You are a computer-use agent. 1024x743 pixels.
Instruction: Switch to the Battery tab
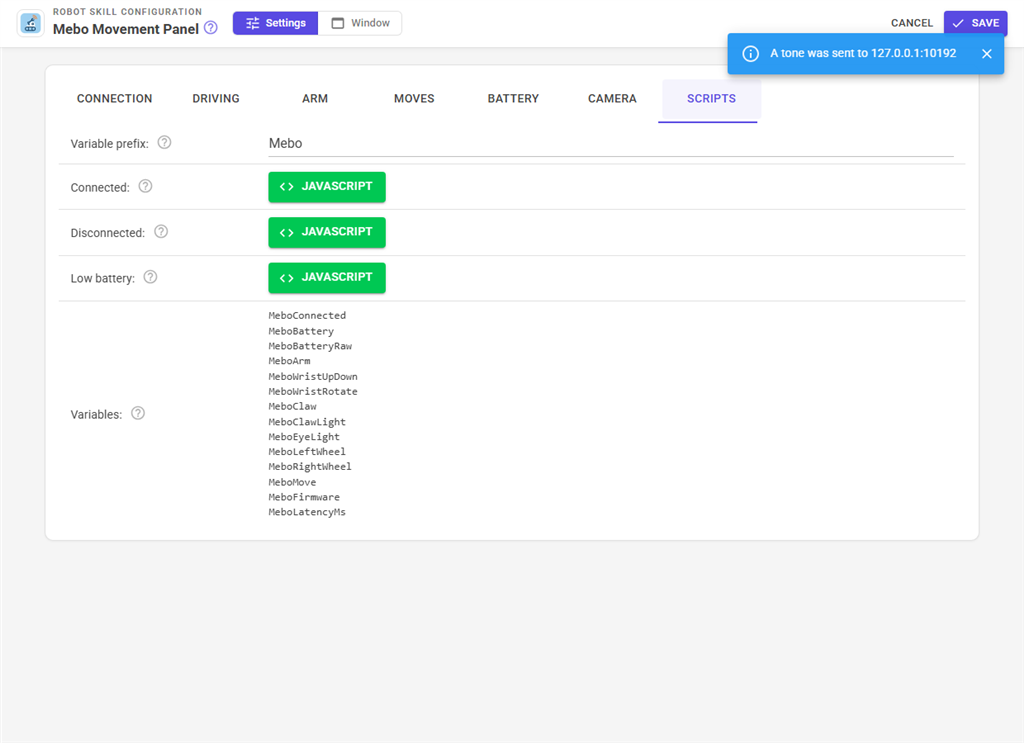513,99
